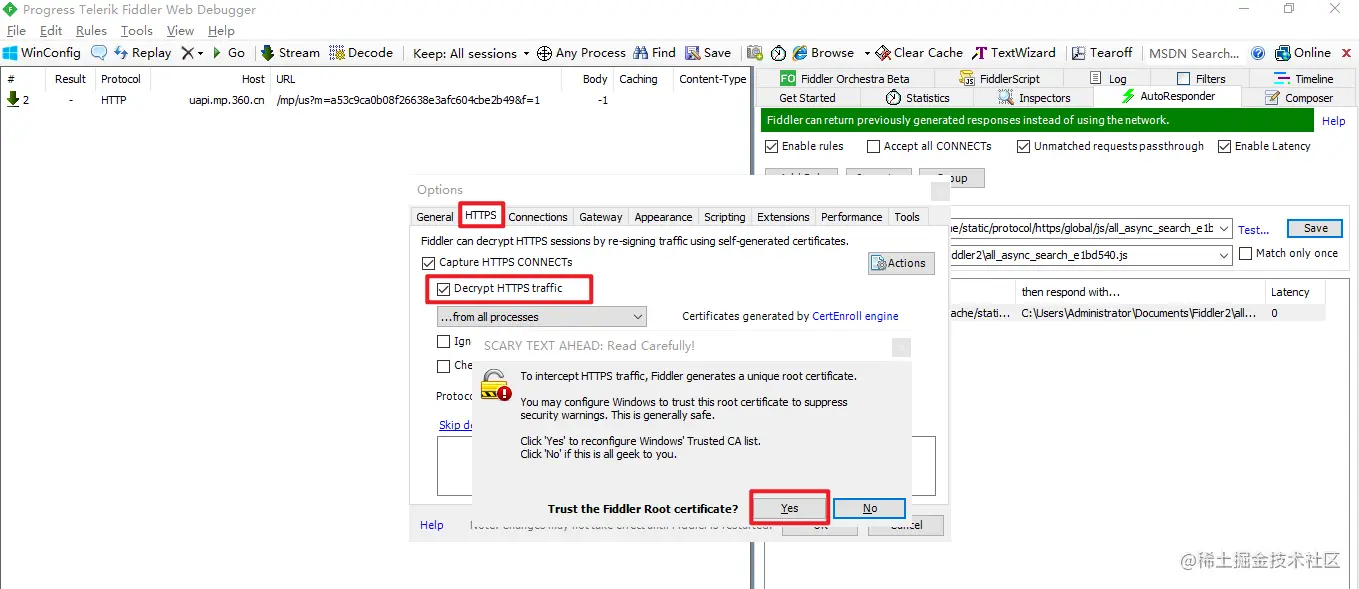Open the AutoResponder Help link
The width and height of the screenshot is (1359, 589).
coord(1333,121)
